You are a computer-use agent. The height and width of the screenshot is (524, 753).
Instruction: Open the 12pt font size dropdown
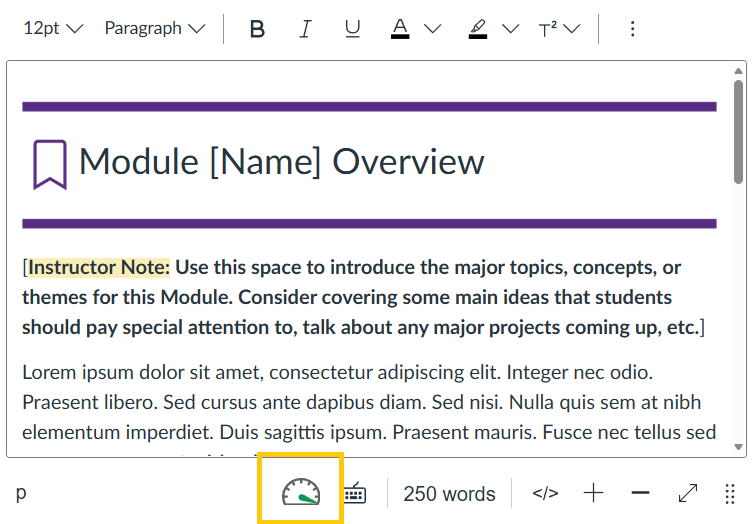coord(53,28)
